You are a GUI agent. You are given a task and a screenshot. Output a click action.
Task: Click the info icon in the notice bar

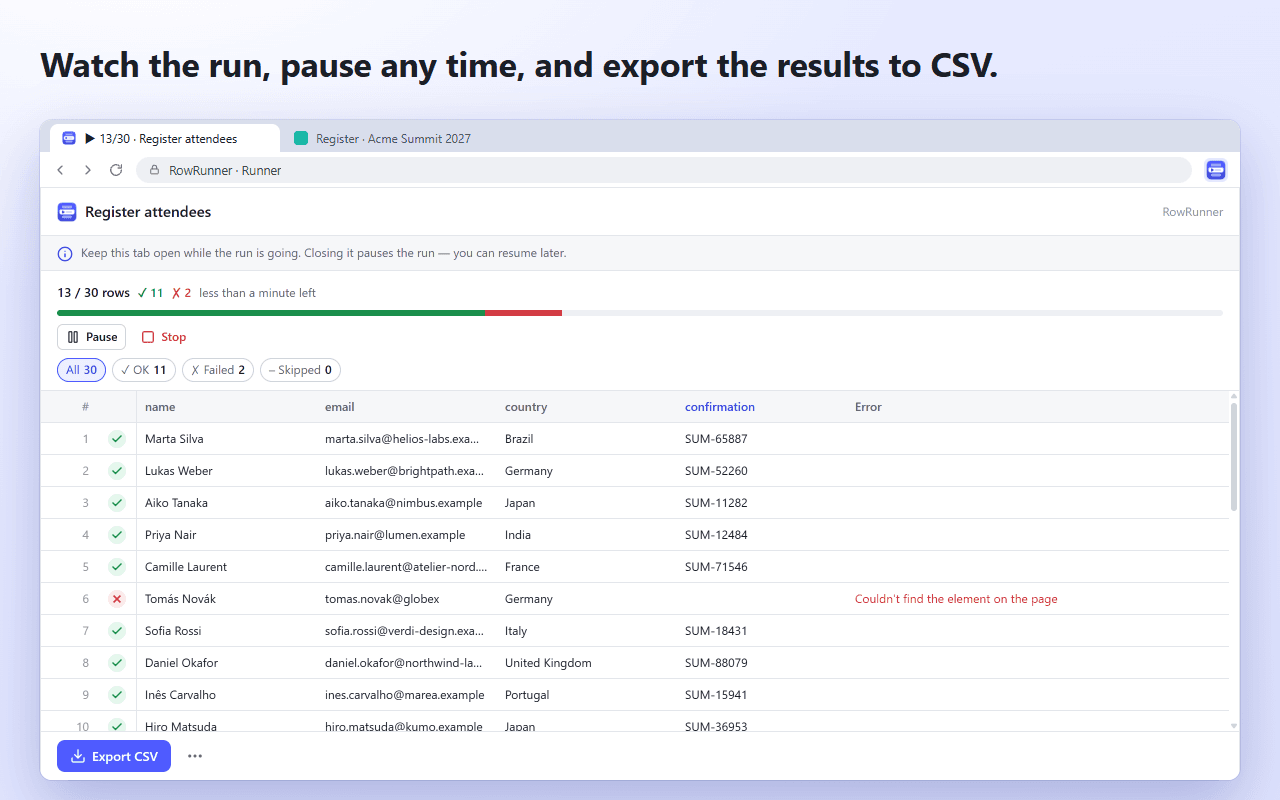(65, 253)
